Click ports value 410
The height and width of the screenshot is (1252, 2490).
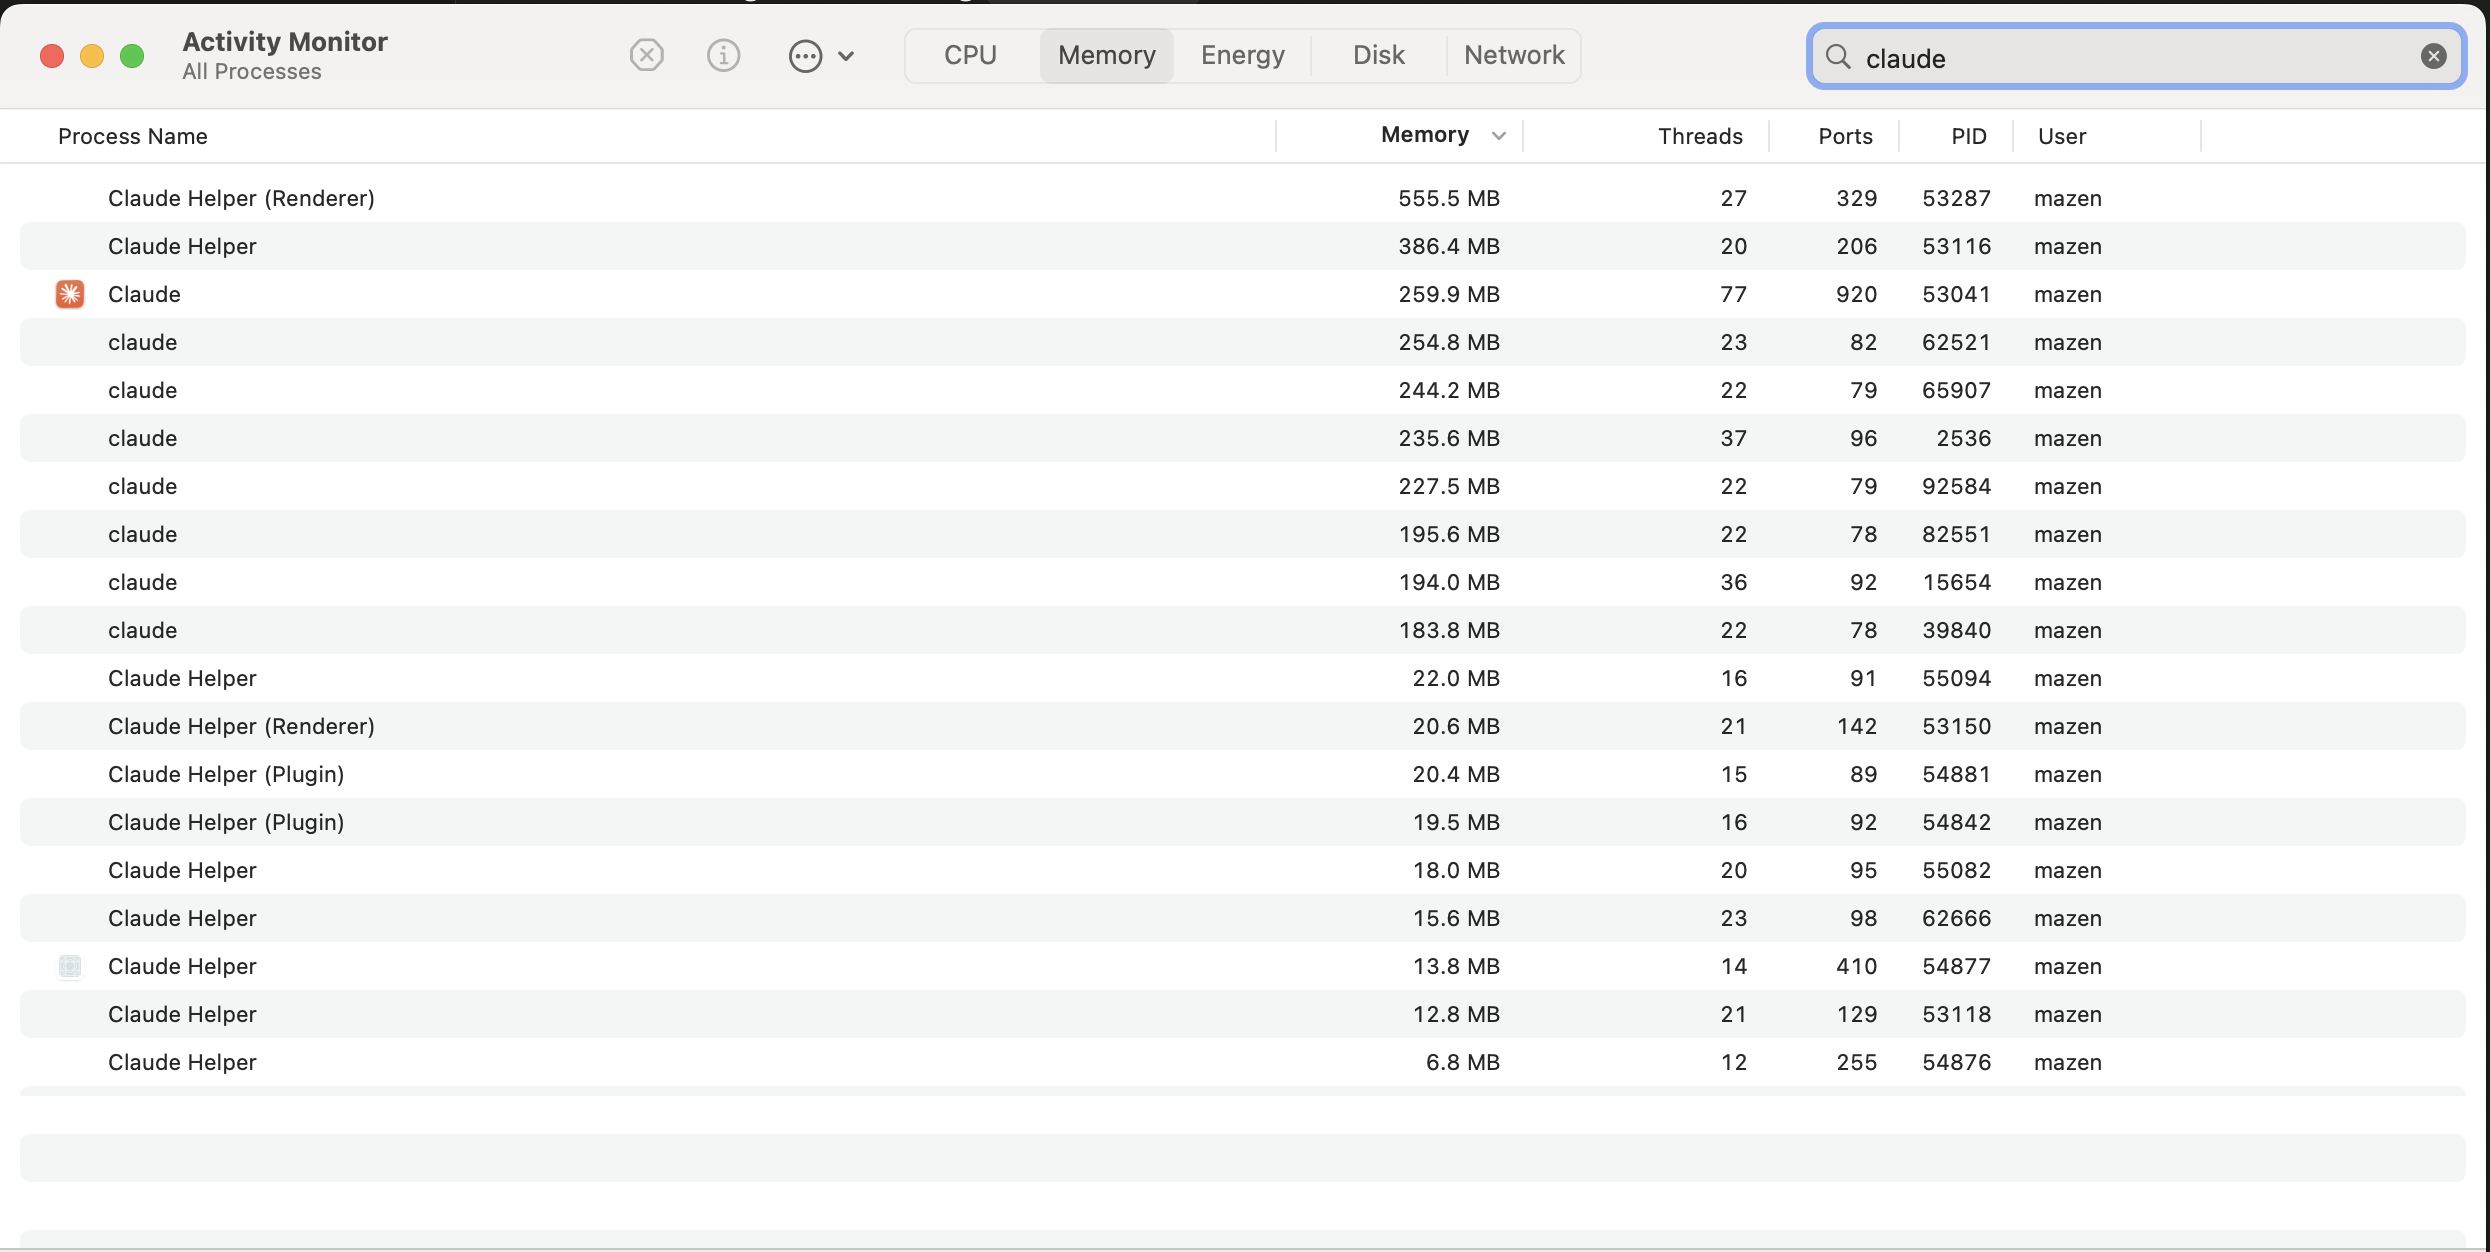[1856, 966]
